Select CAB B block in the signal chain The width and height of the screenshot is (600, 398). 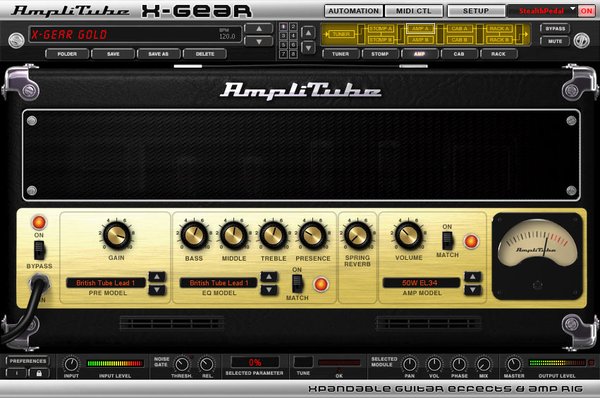(460, 40)
